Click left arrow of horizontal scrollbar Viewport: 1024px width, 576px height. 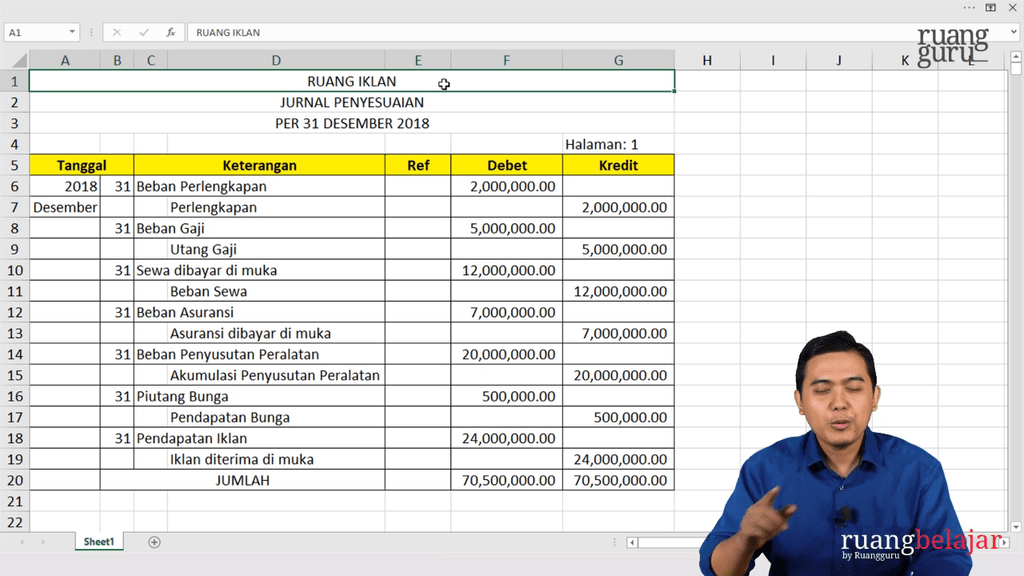pos(632,542)
